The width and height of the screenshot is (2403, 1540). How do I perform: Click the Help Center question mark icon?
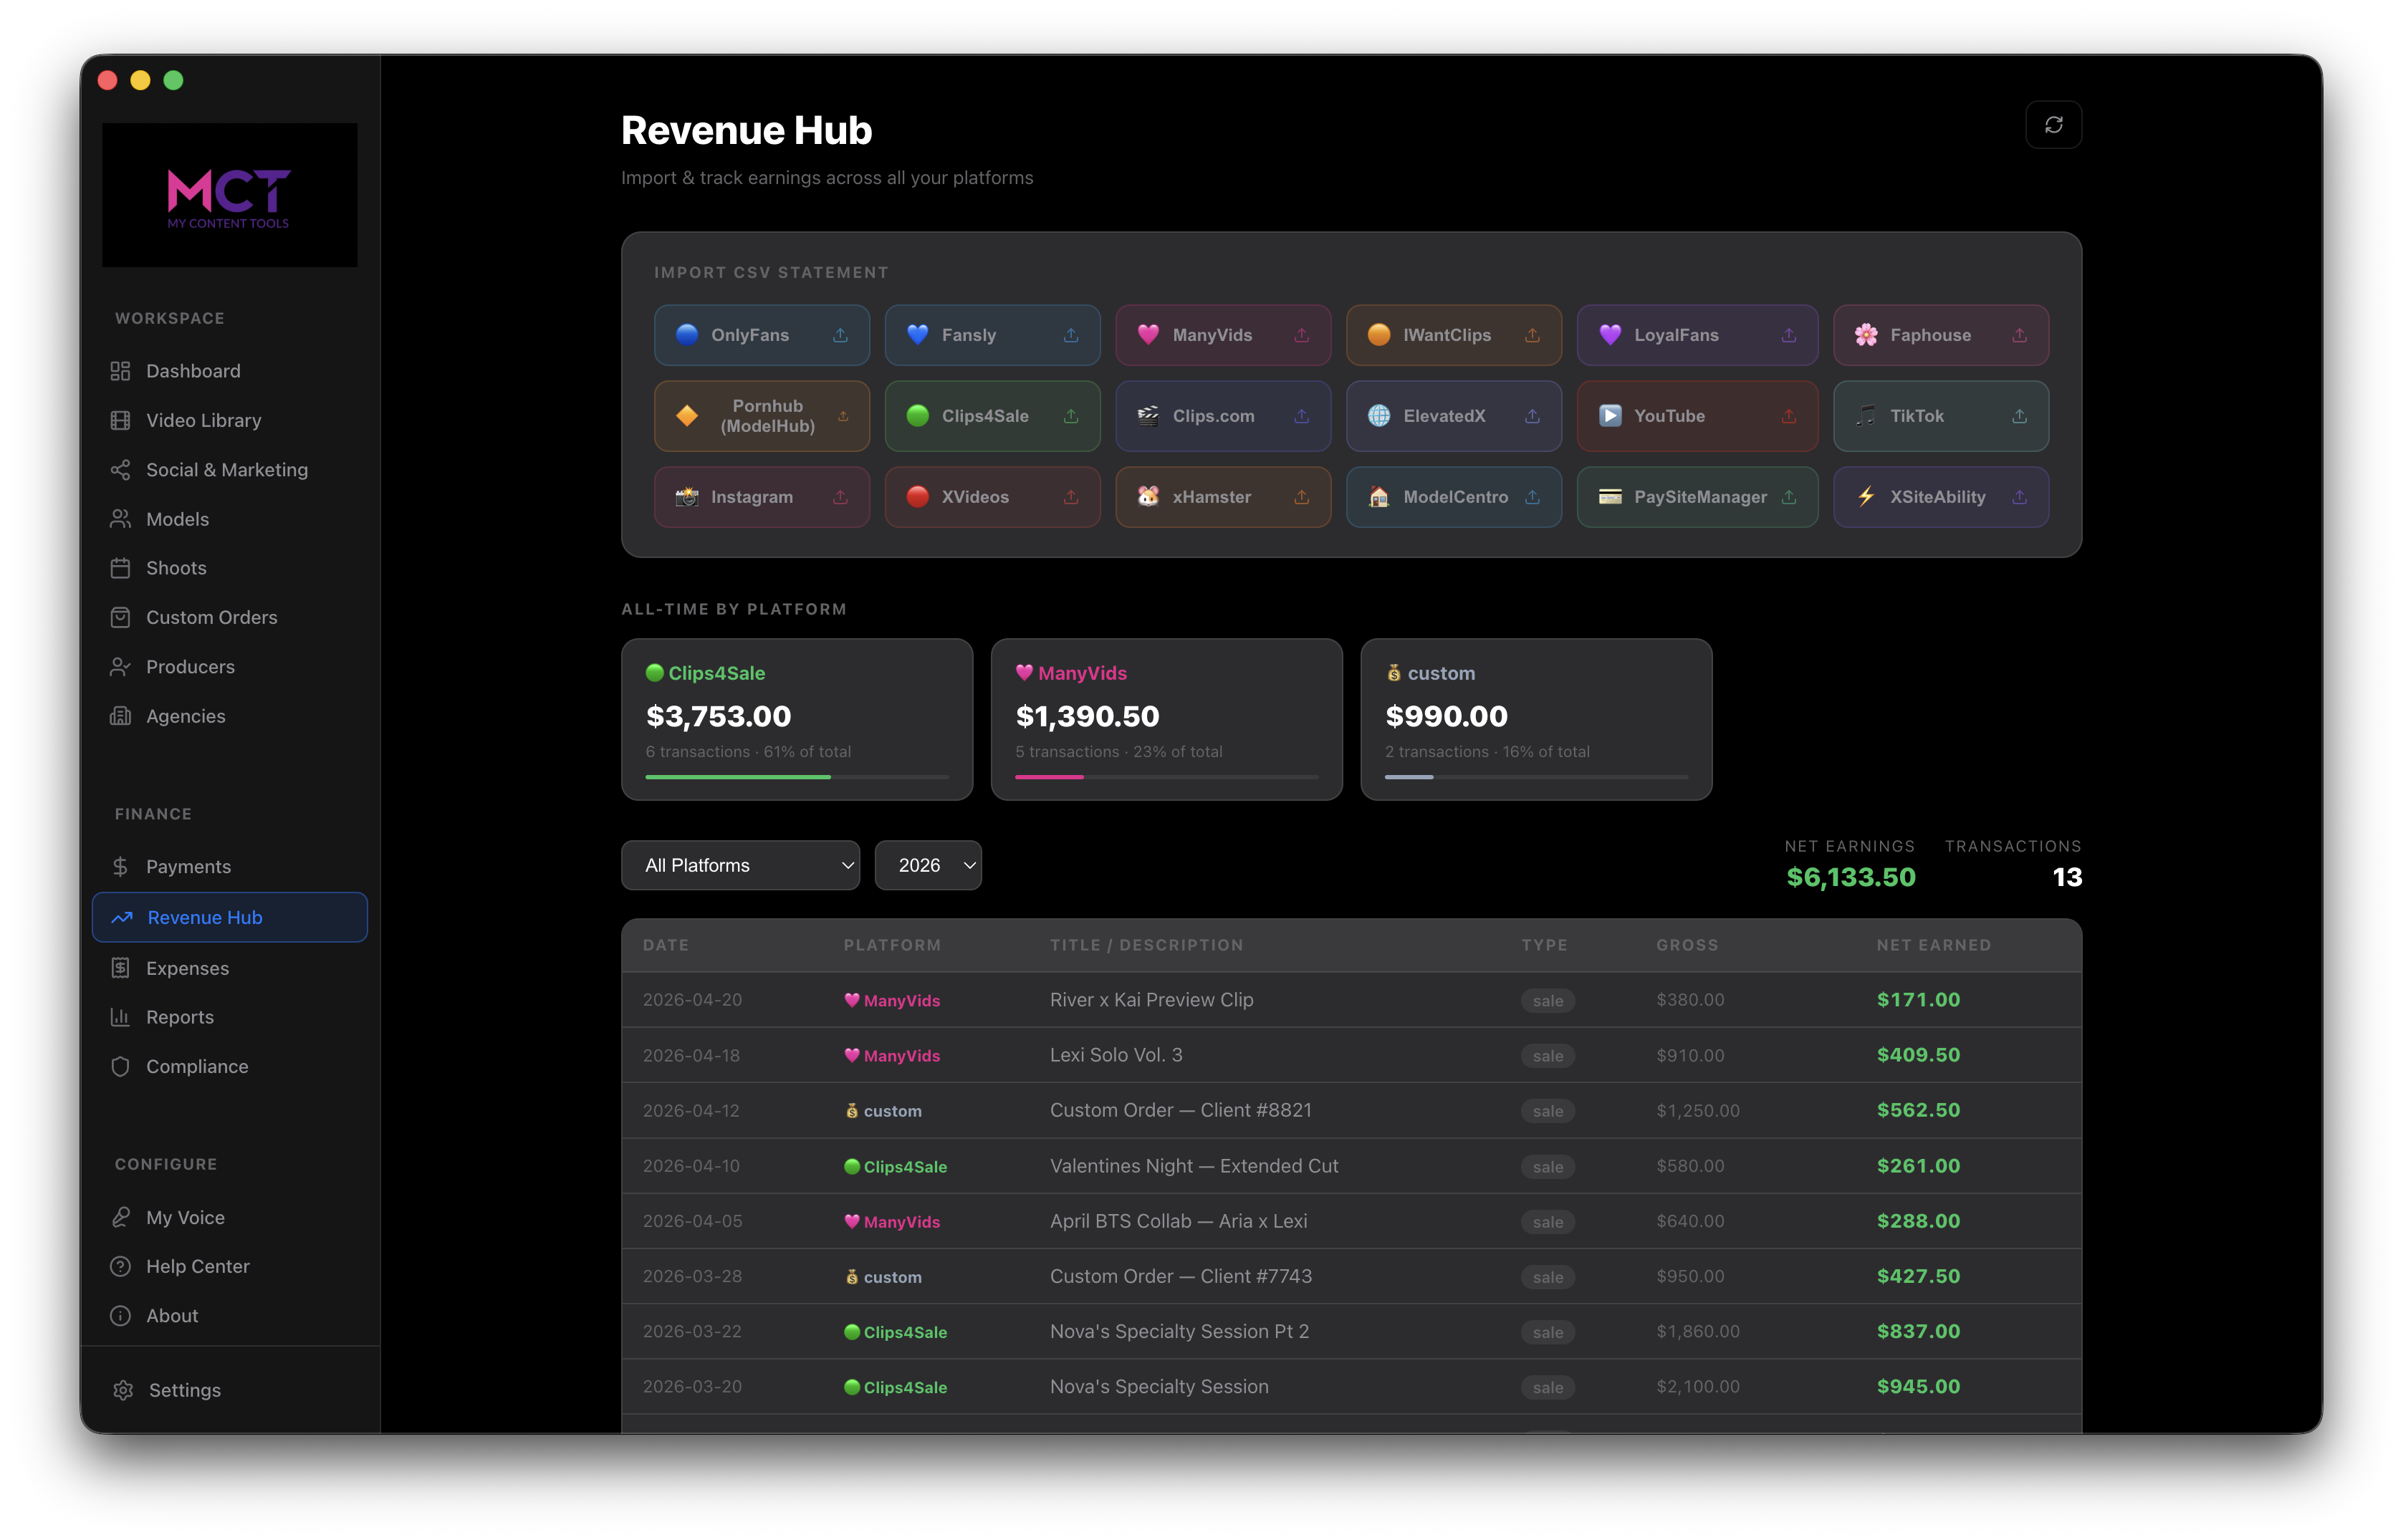(121, 1266)
